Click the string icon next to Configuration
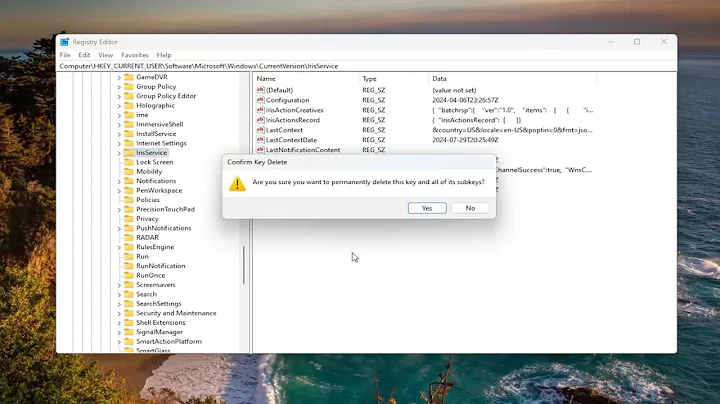720x404 pixels. coord(260,100)
